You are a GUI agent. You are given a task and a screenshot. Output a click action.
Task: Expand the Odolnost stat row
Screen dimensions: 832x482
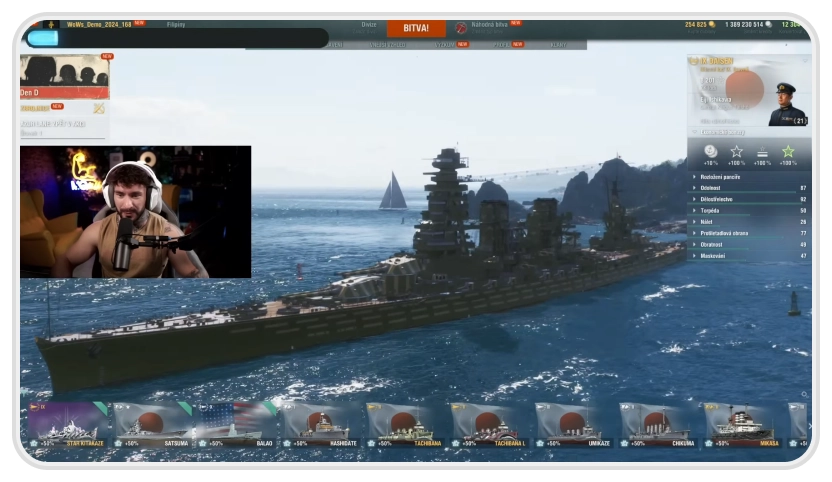[749, 188]
